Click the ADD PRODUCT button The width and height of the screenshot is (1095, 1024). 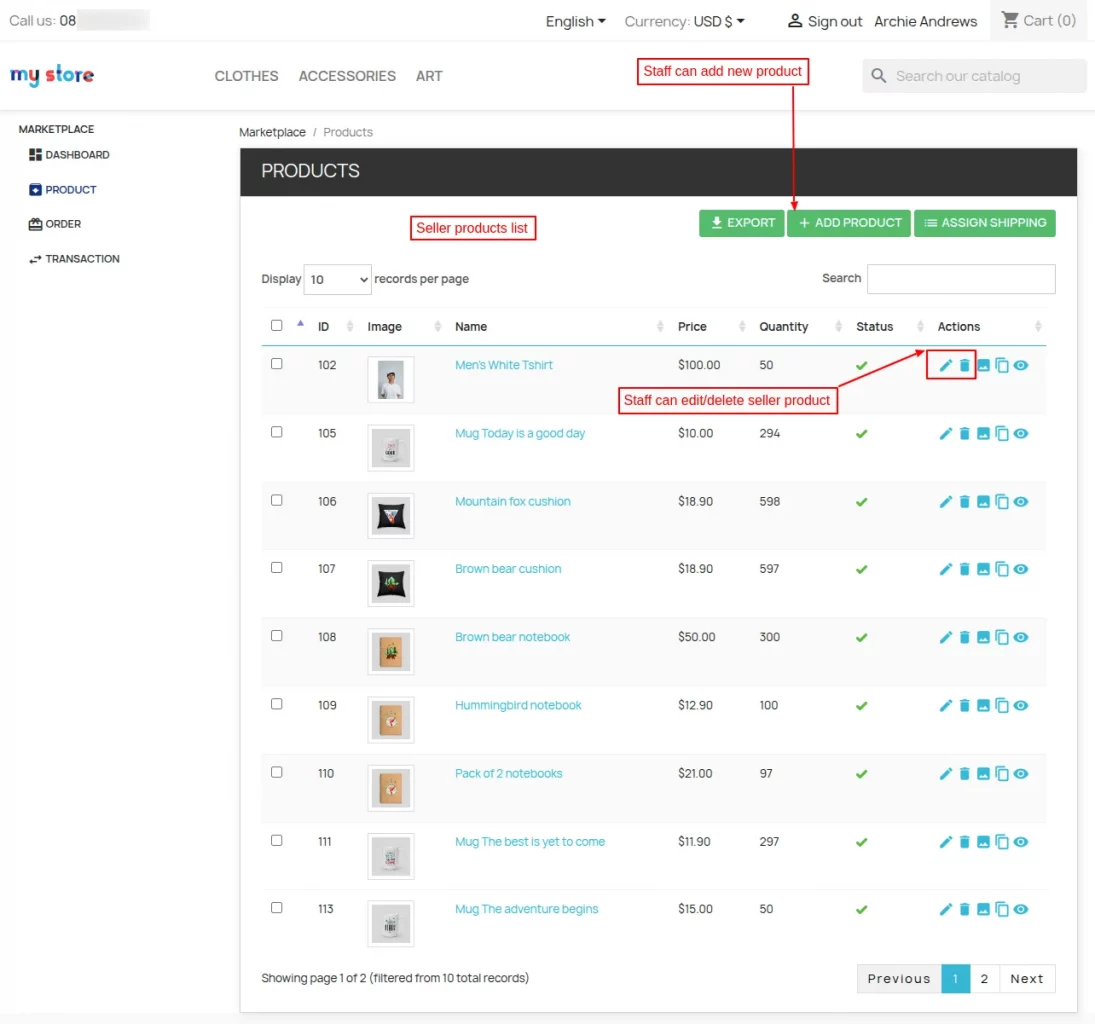pos(849,223)
